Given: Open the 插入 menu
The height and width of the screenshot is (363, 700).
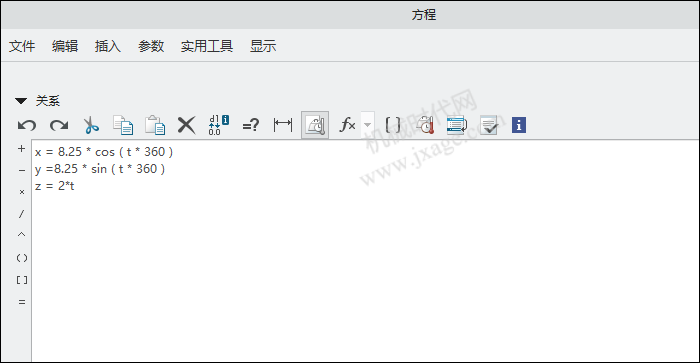Looking at the screenshot, I should coord(108,46).
